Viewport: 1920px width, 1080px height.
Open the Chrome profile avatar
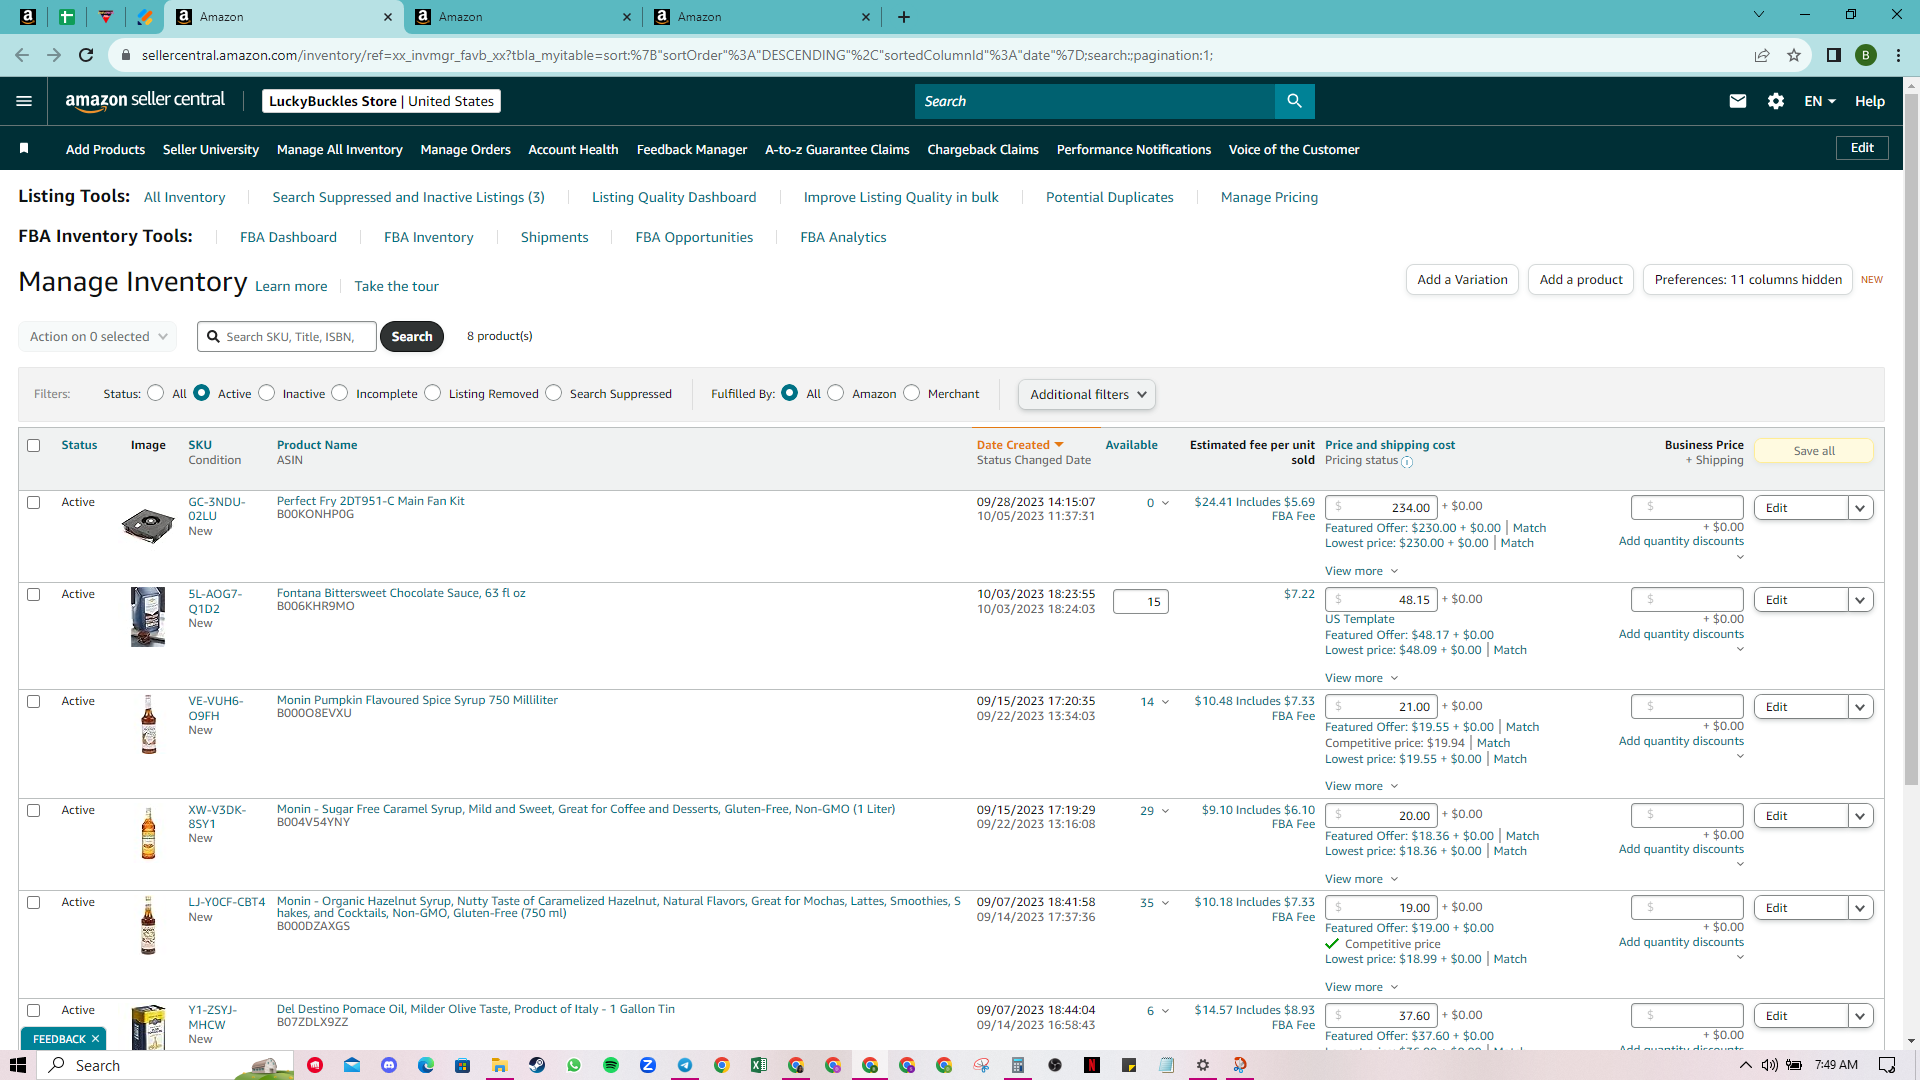click(x=1866, y=55)
